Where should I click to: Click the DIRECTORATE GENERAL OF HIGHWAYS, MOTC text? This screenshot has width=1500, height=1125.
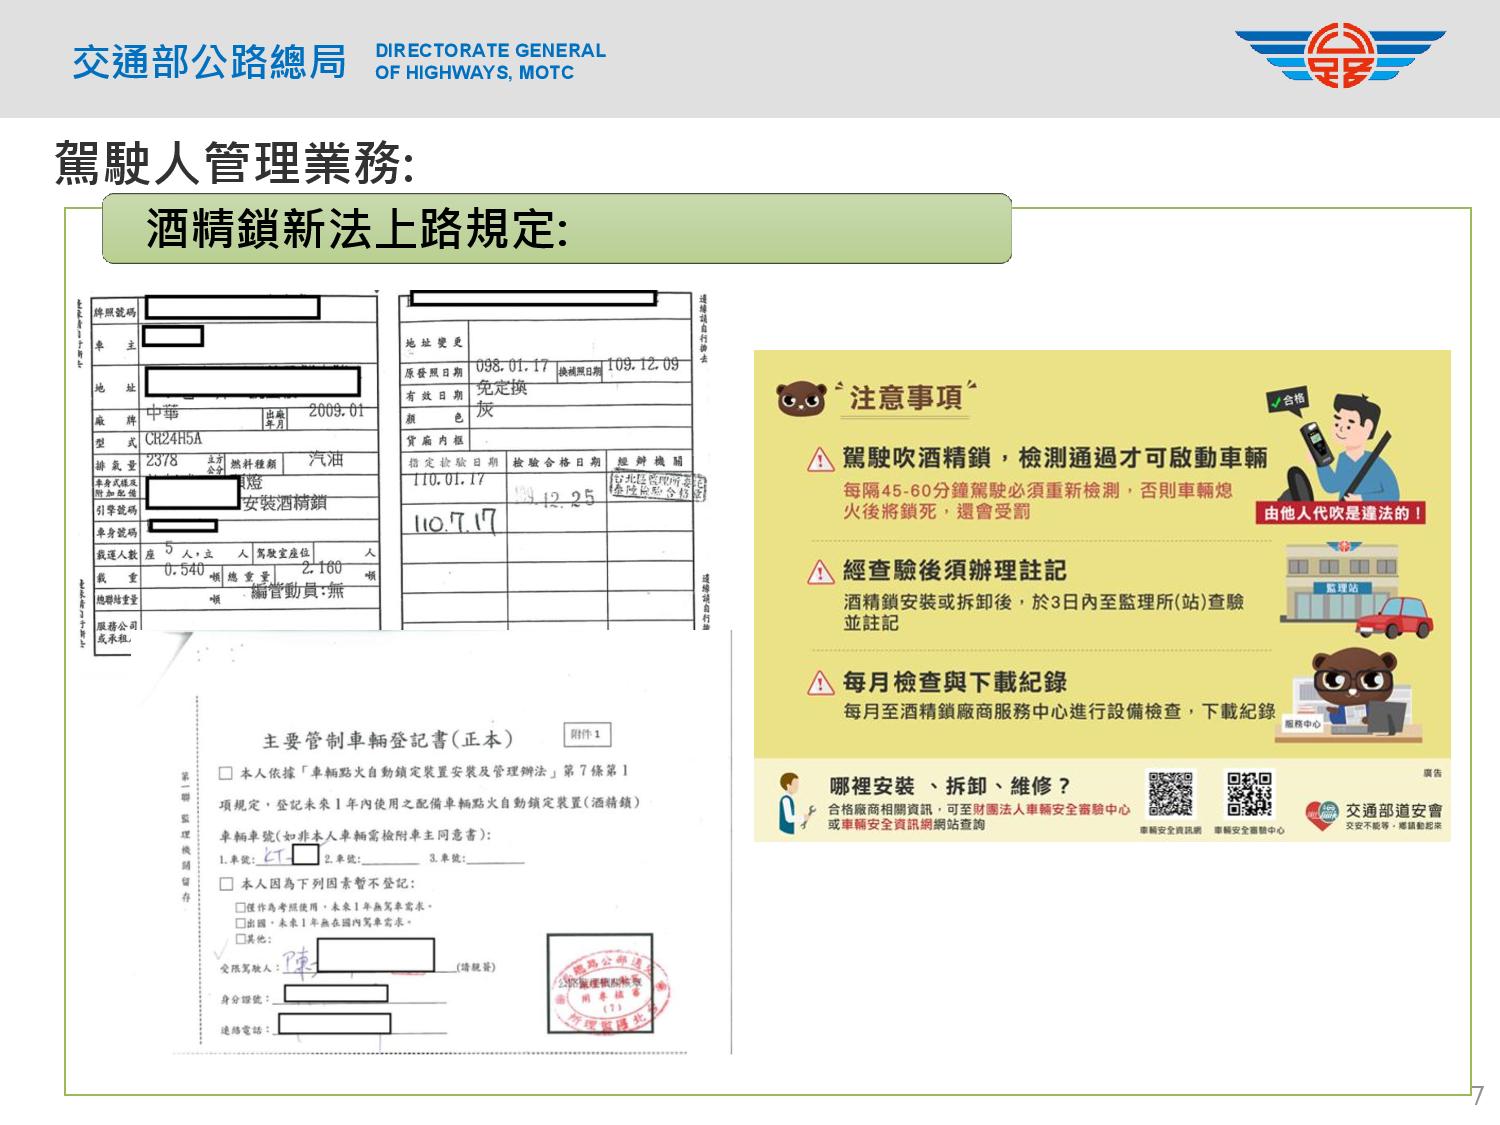(x=490, y=61)
